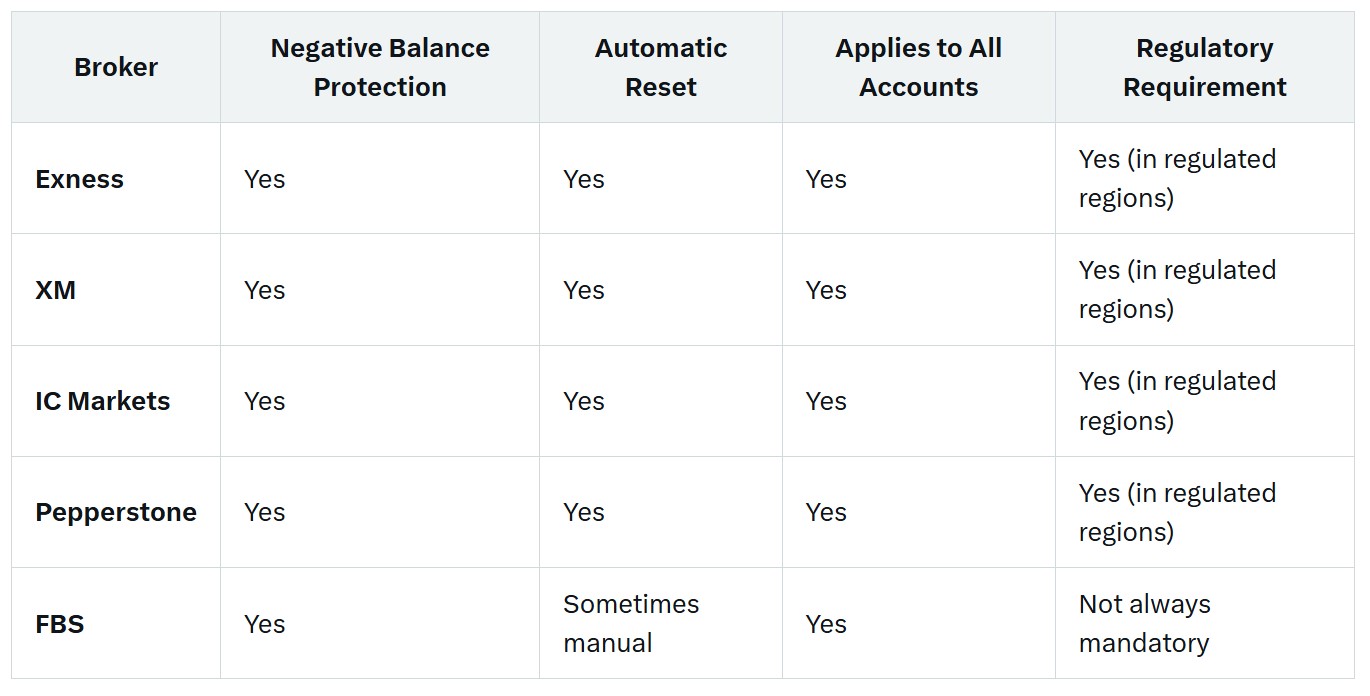Select the Exness broker name
Screen dimensions: 1370x696
coord(80,179)
